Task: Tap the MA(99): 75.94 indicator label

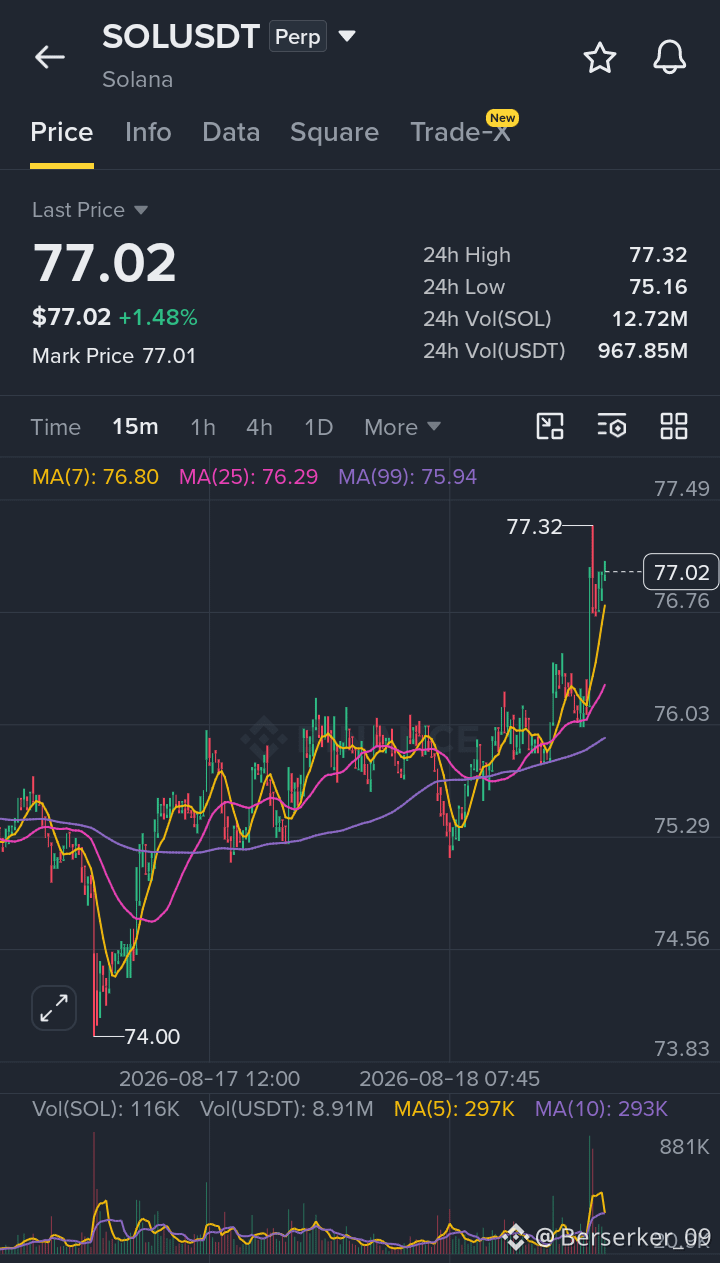Action: click(x=407, y=477)
